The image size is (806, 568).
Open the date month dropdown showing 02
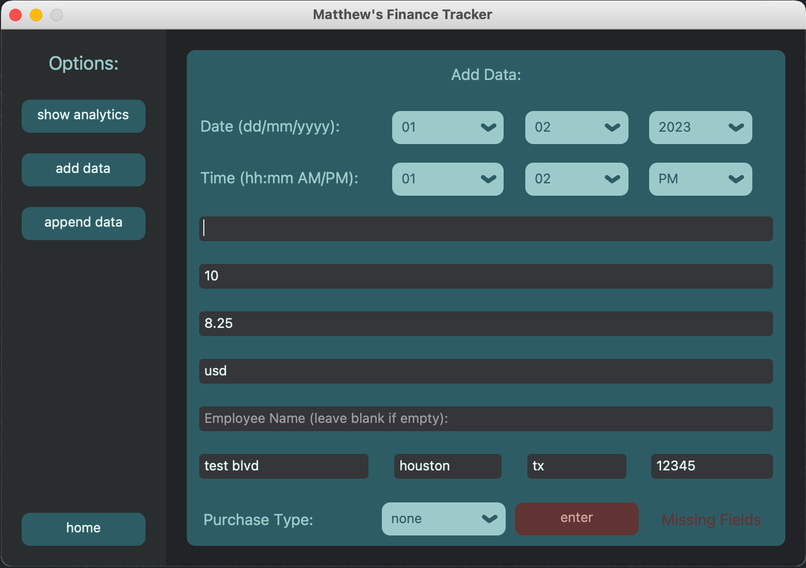pos(577,127)
